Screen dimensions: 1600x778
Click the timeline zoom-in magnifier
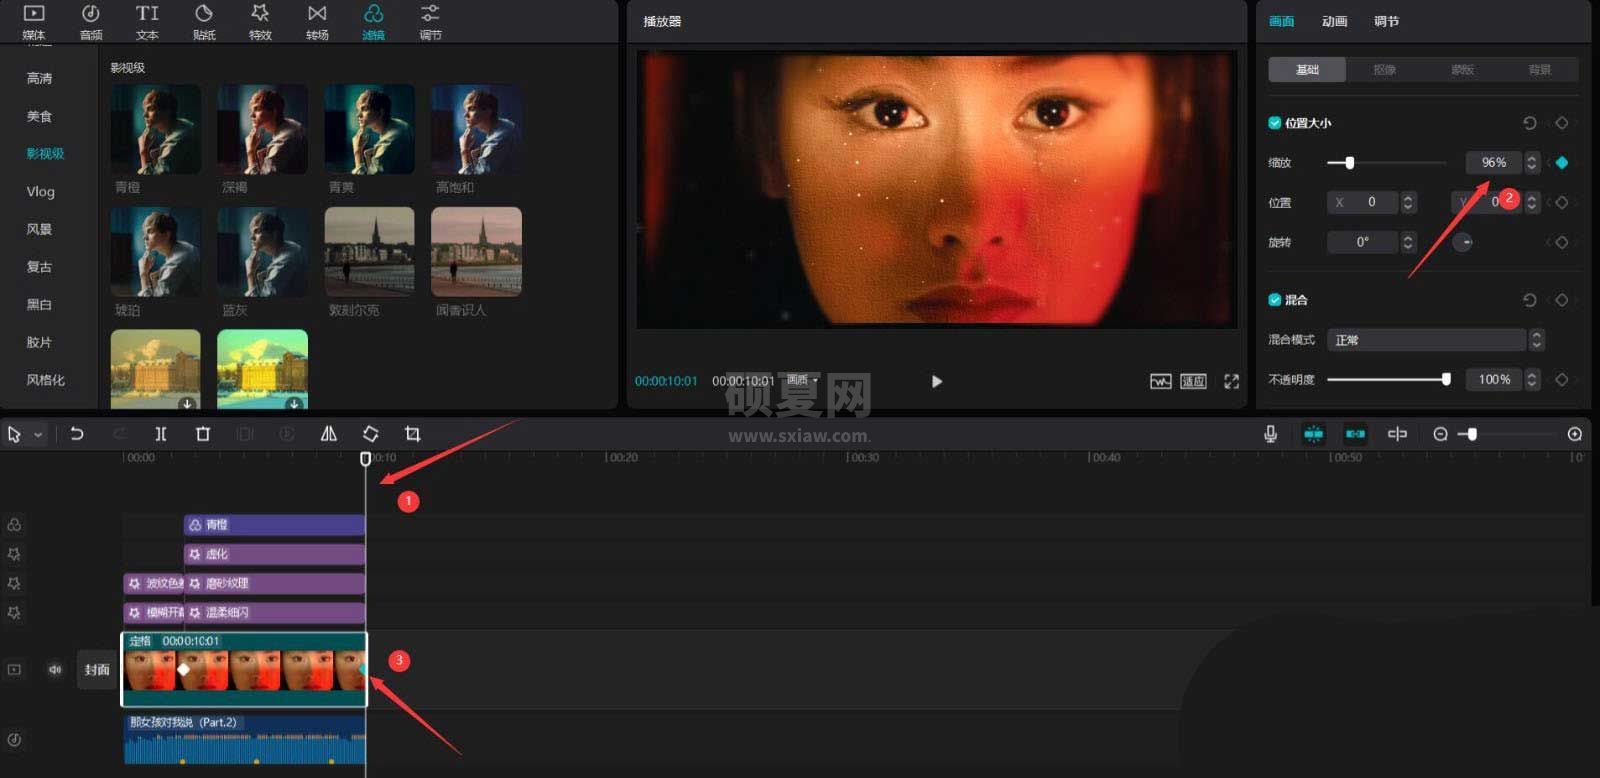1575,434
